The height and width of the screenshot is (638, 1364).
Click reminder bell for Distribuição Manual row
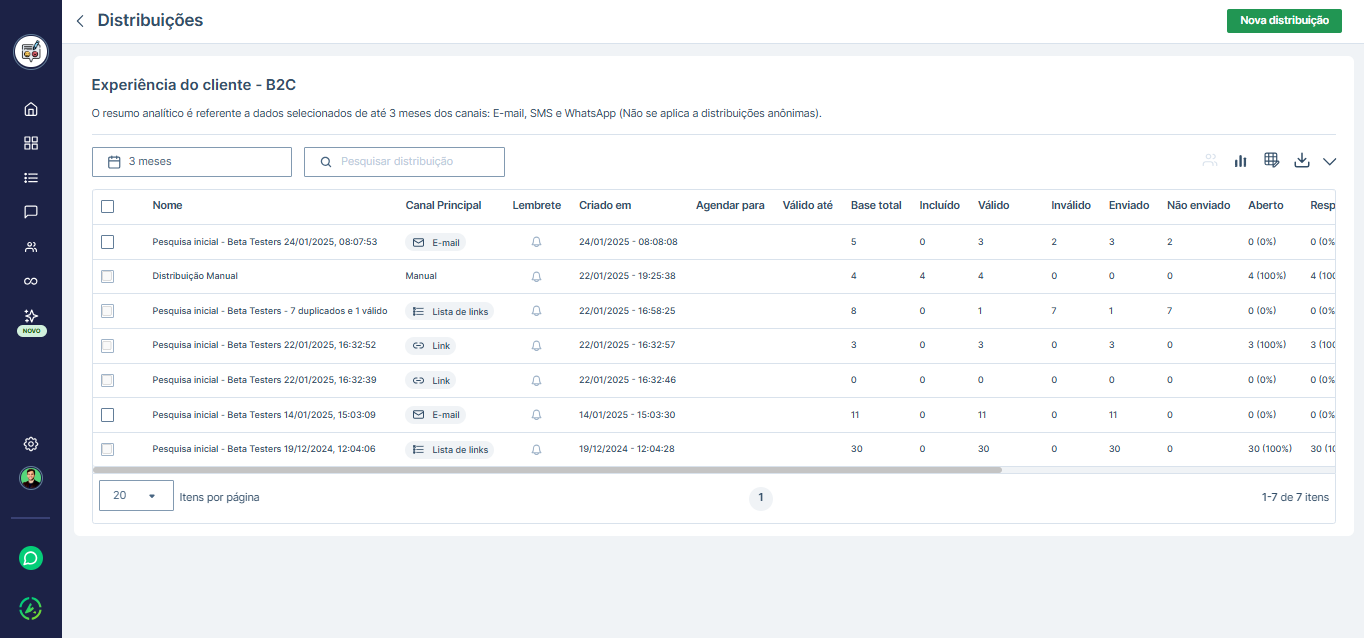click(536, 276)
